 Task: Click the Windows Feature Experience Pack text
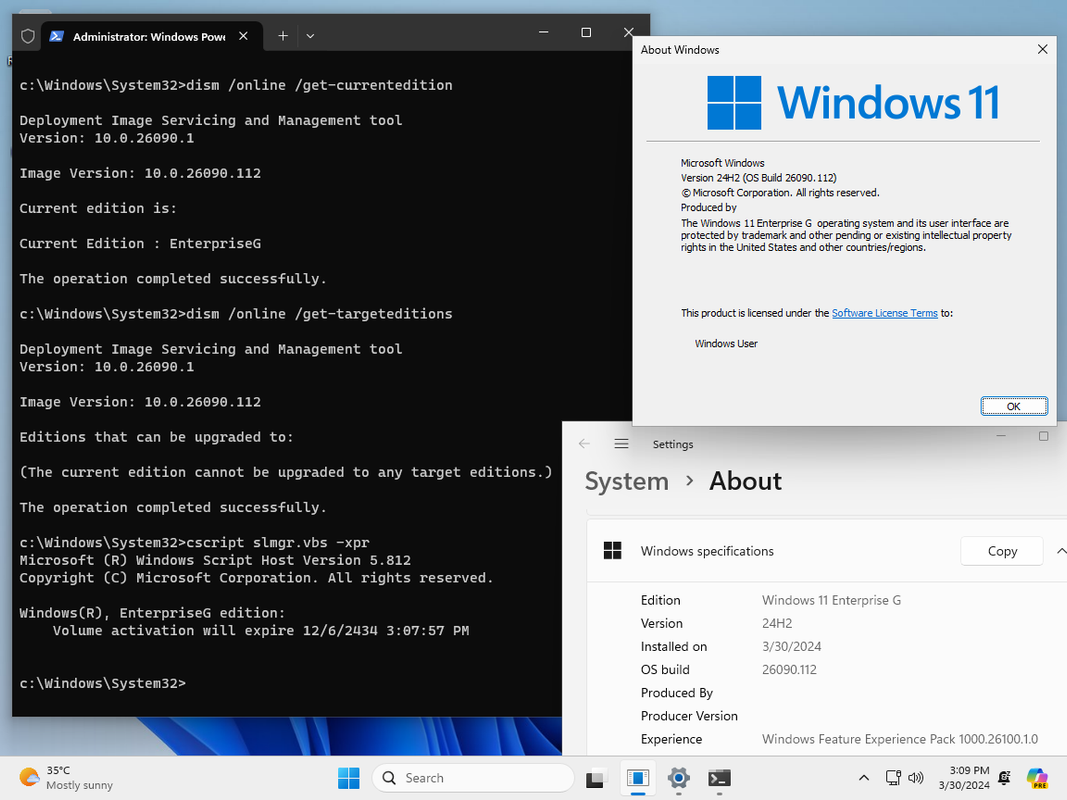900,739
